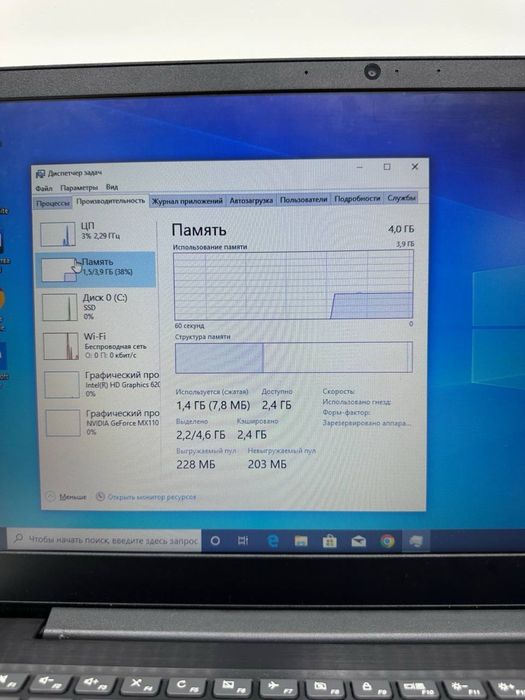Click the 'Память' heading
Screen dimensions: 525x700
[199, 230]
